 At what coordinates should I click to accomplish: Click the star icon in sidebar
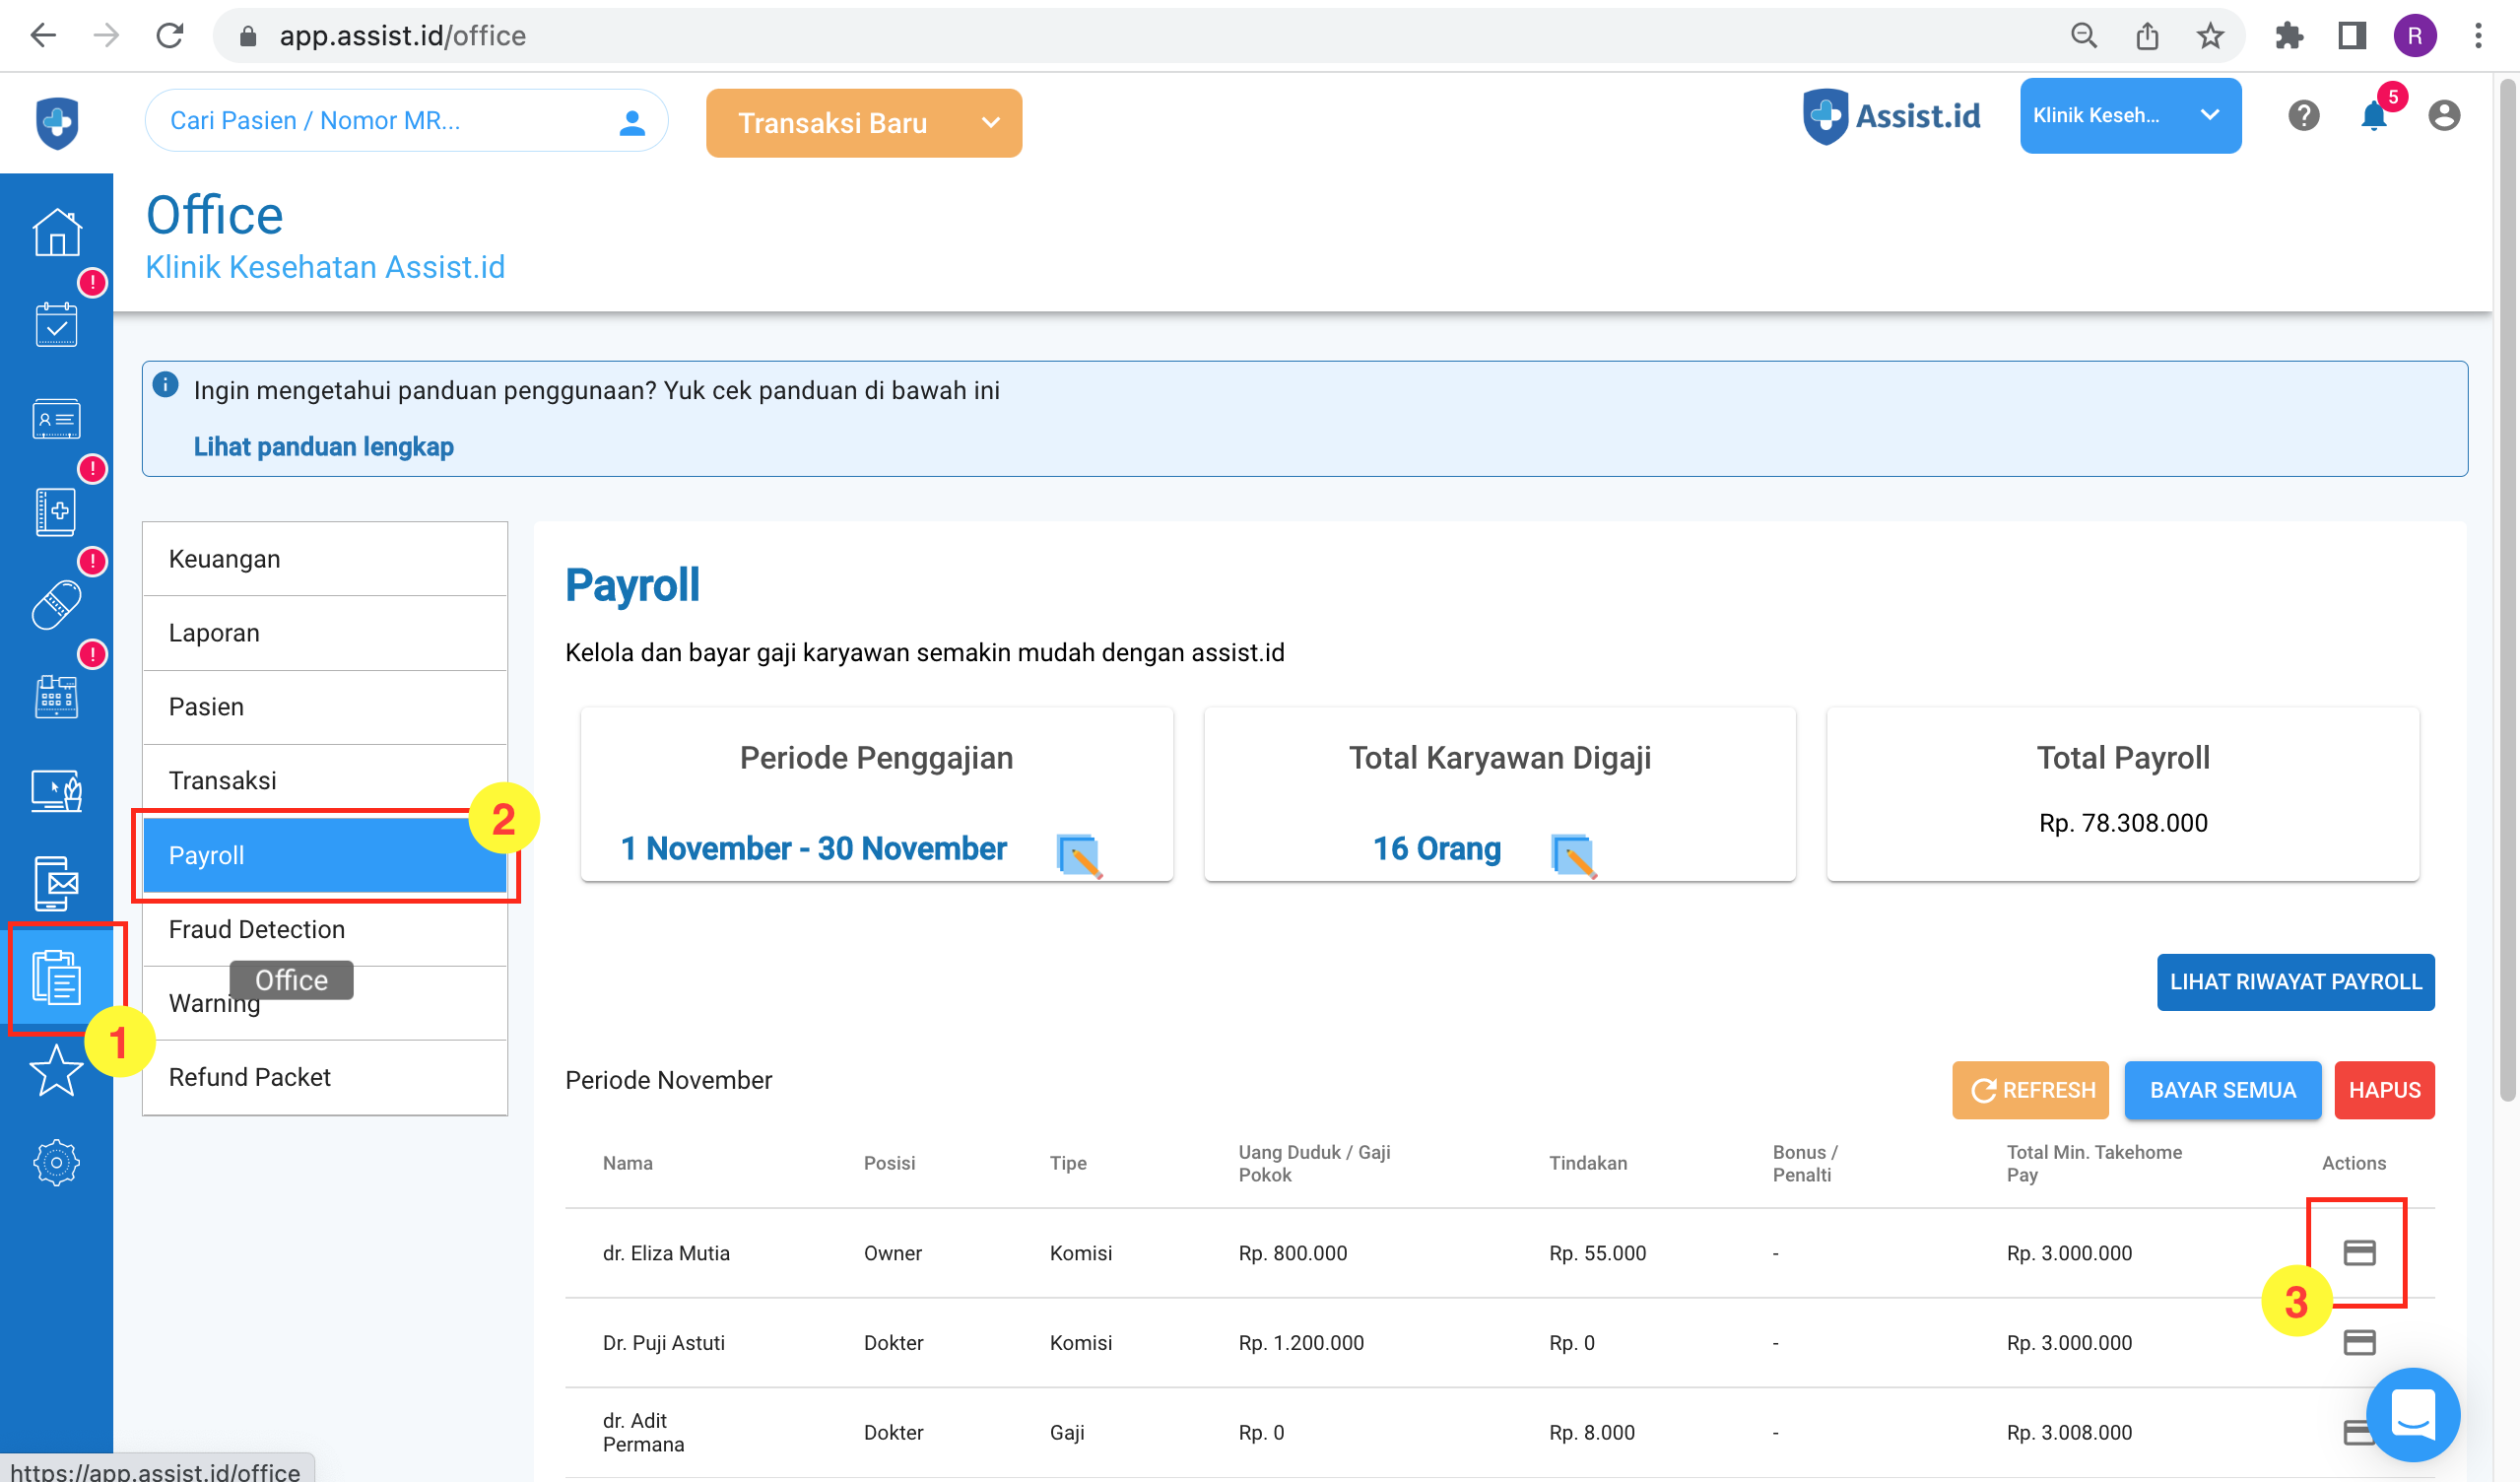56,1070
